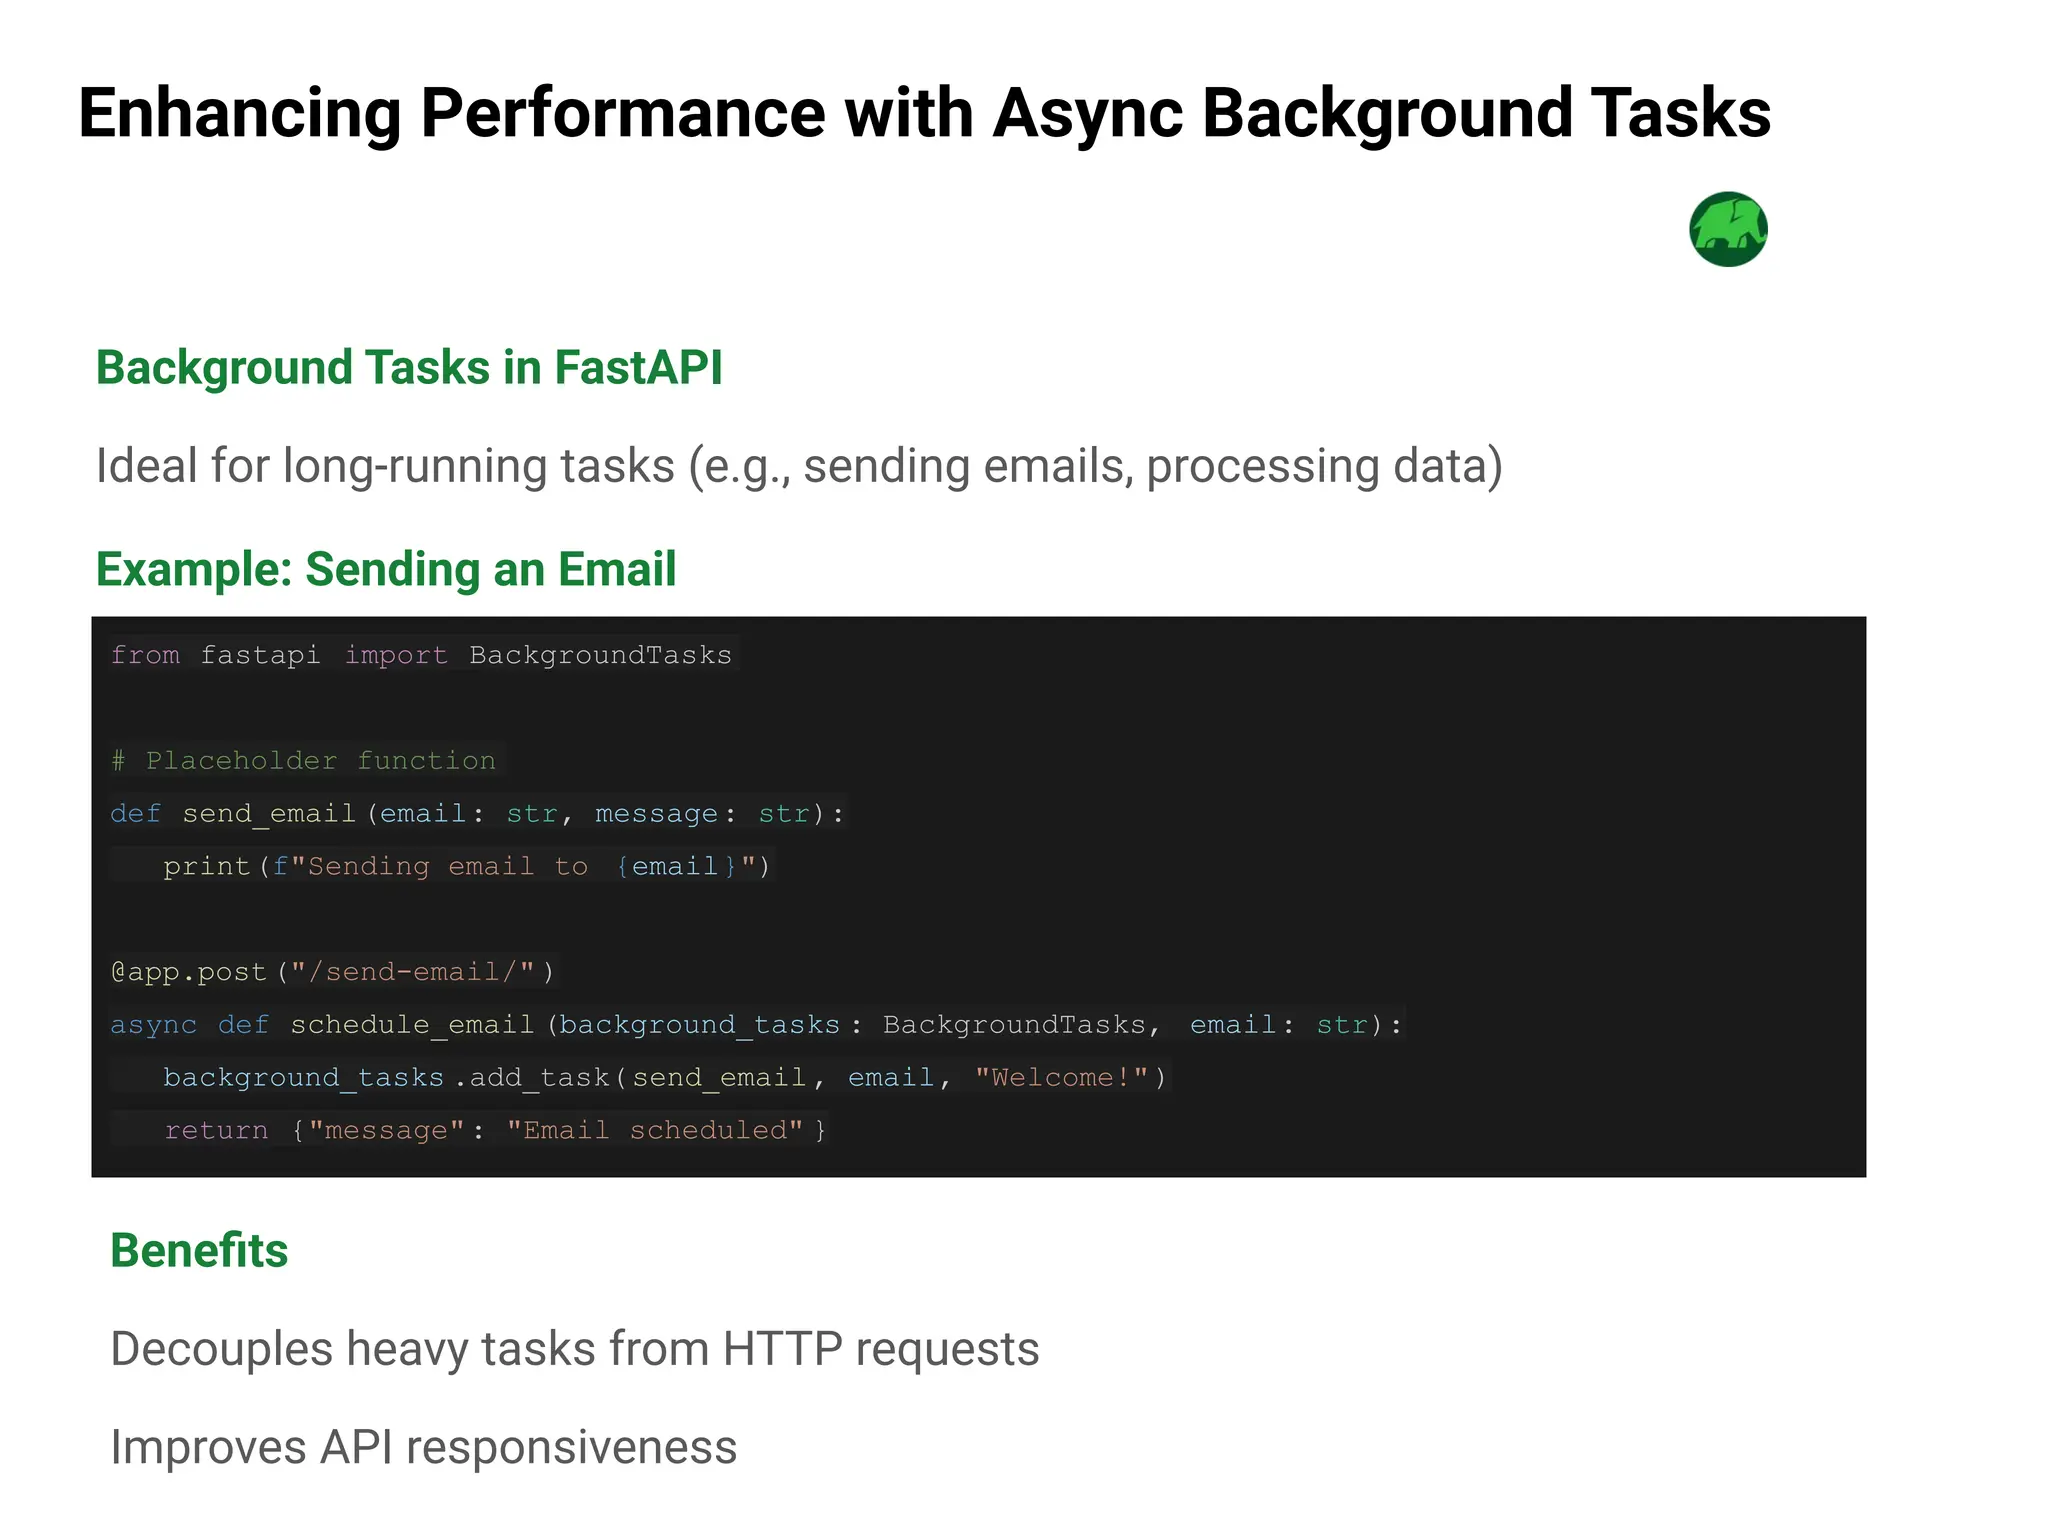Click the 'Example: Sending an Email' heading
This screenshot has height=1536, width=2048.
[386, 569]
